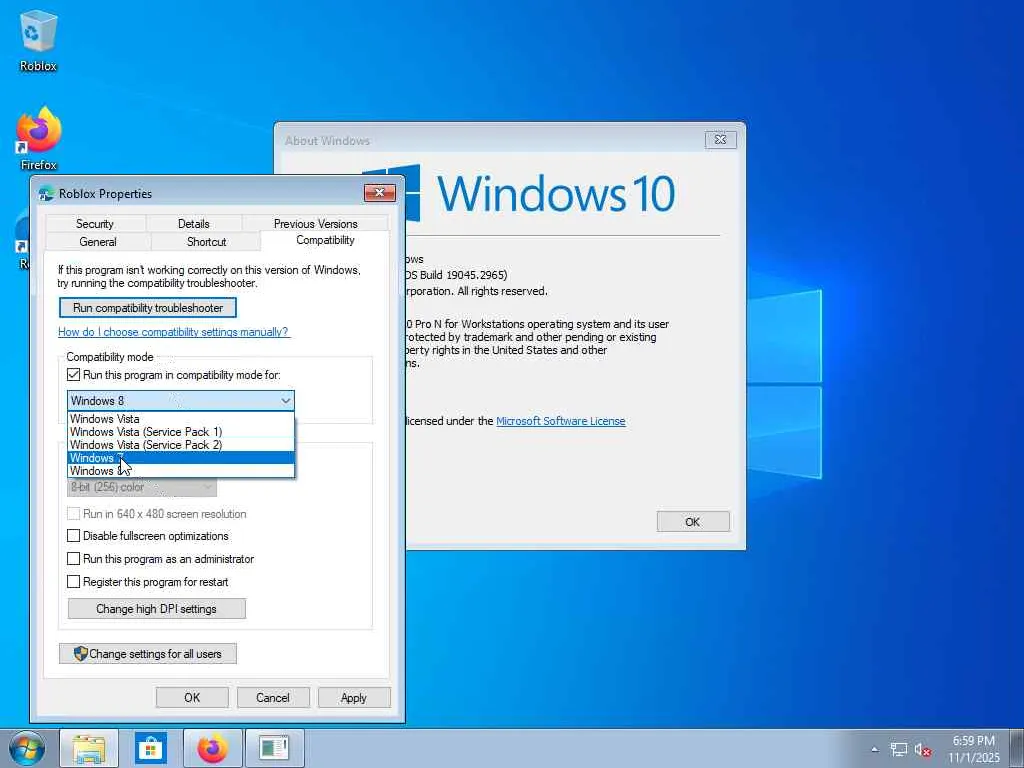The height and width of the screenshot is (768, 1024).
Task: Collapse the Windows 8 compatibility combo box
Action: (x=181, y=400)
